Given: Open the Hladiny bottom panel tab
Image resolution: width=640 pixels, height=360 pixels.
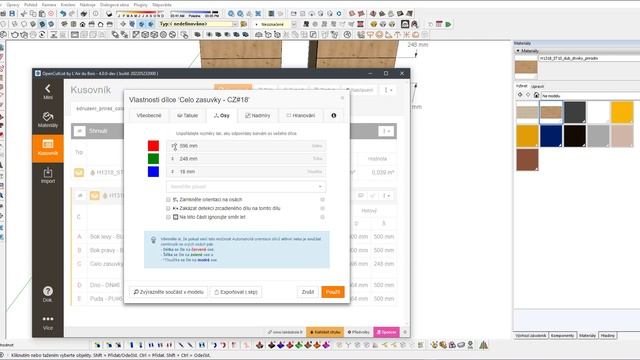Looking at the screenshot, I should click(x=608, y=336).
